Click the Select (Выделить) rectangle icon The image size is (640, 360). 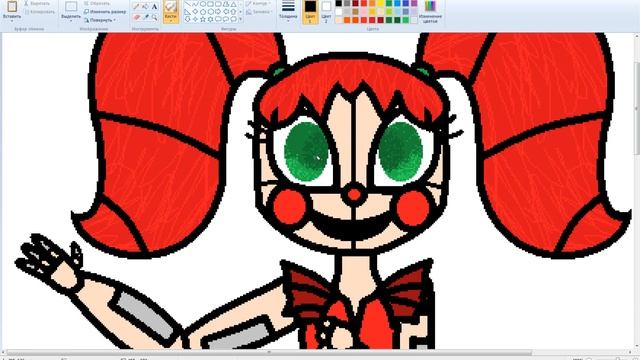pos(71,7)
